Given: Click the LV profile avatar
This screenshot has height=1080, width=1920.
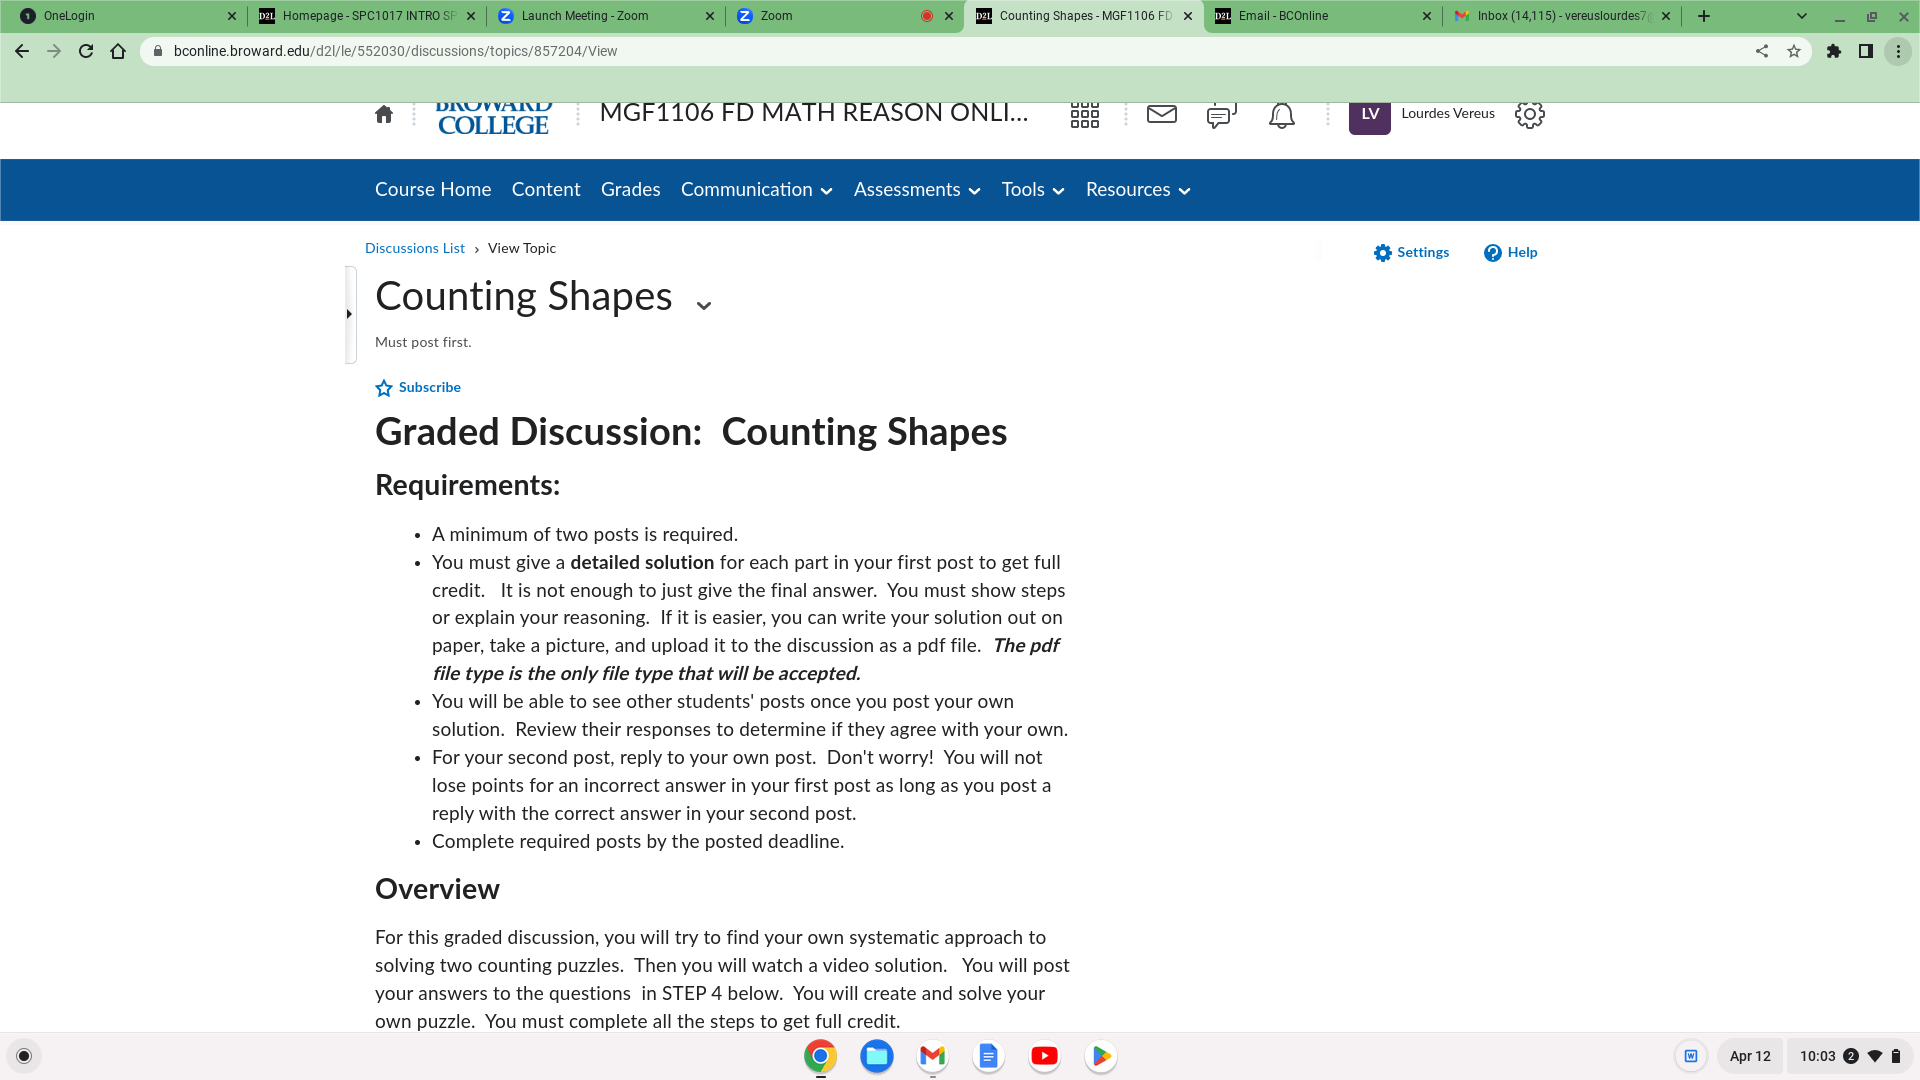Looking at the screenshot, I should point(1369,115).
